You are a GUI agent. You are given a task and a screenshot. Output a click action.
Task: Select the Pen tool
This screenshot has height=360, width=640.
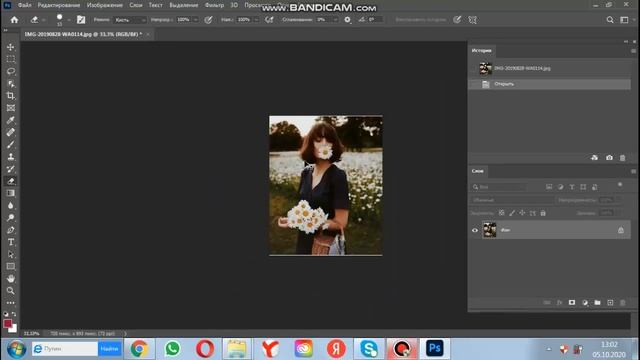point(11,230)
